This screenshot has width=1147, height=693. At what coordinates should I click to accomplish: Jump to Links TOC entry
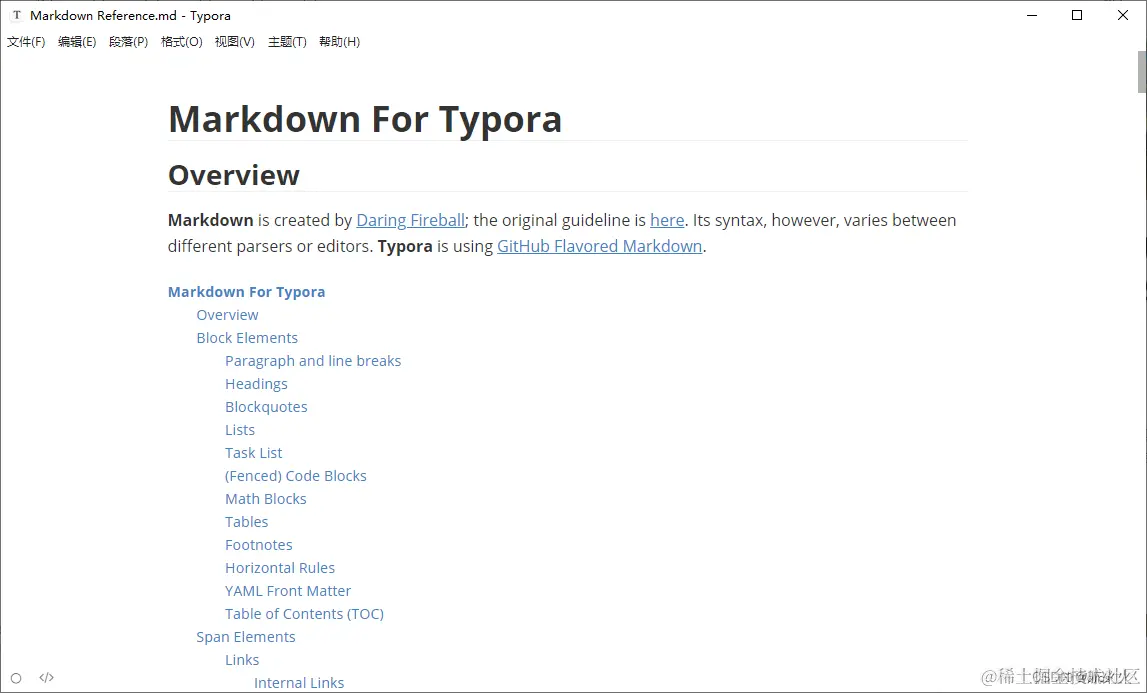point(242,660)
